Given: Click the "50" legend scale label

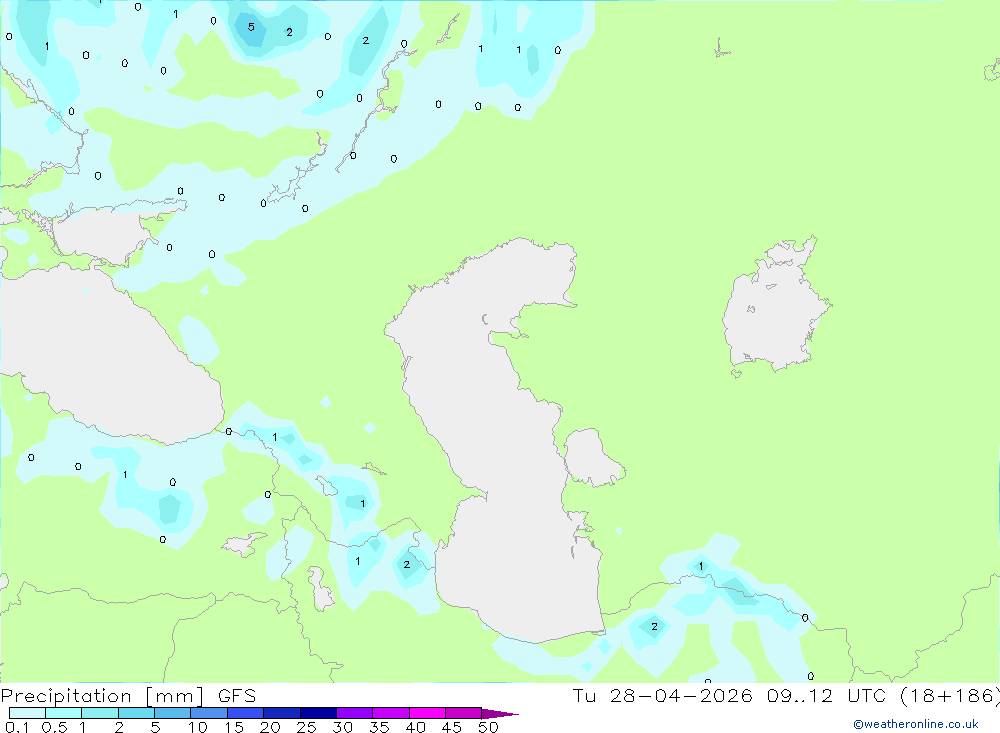Looking at the screenshot, I should (x=488, y=727).
